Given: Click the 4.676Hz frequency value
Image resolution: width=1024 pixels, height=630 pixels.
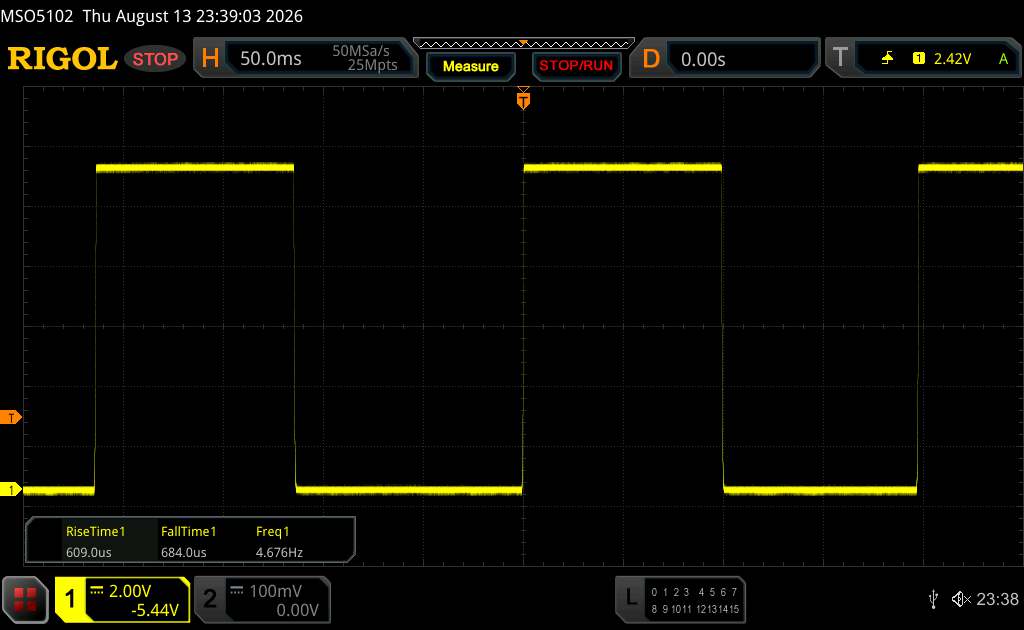Looking at the screenshot, I should (279, 552).
